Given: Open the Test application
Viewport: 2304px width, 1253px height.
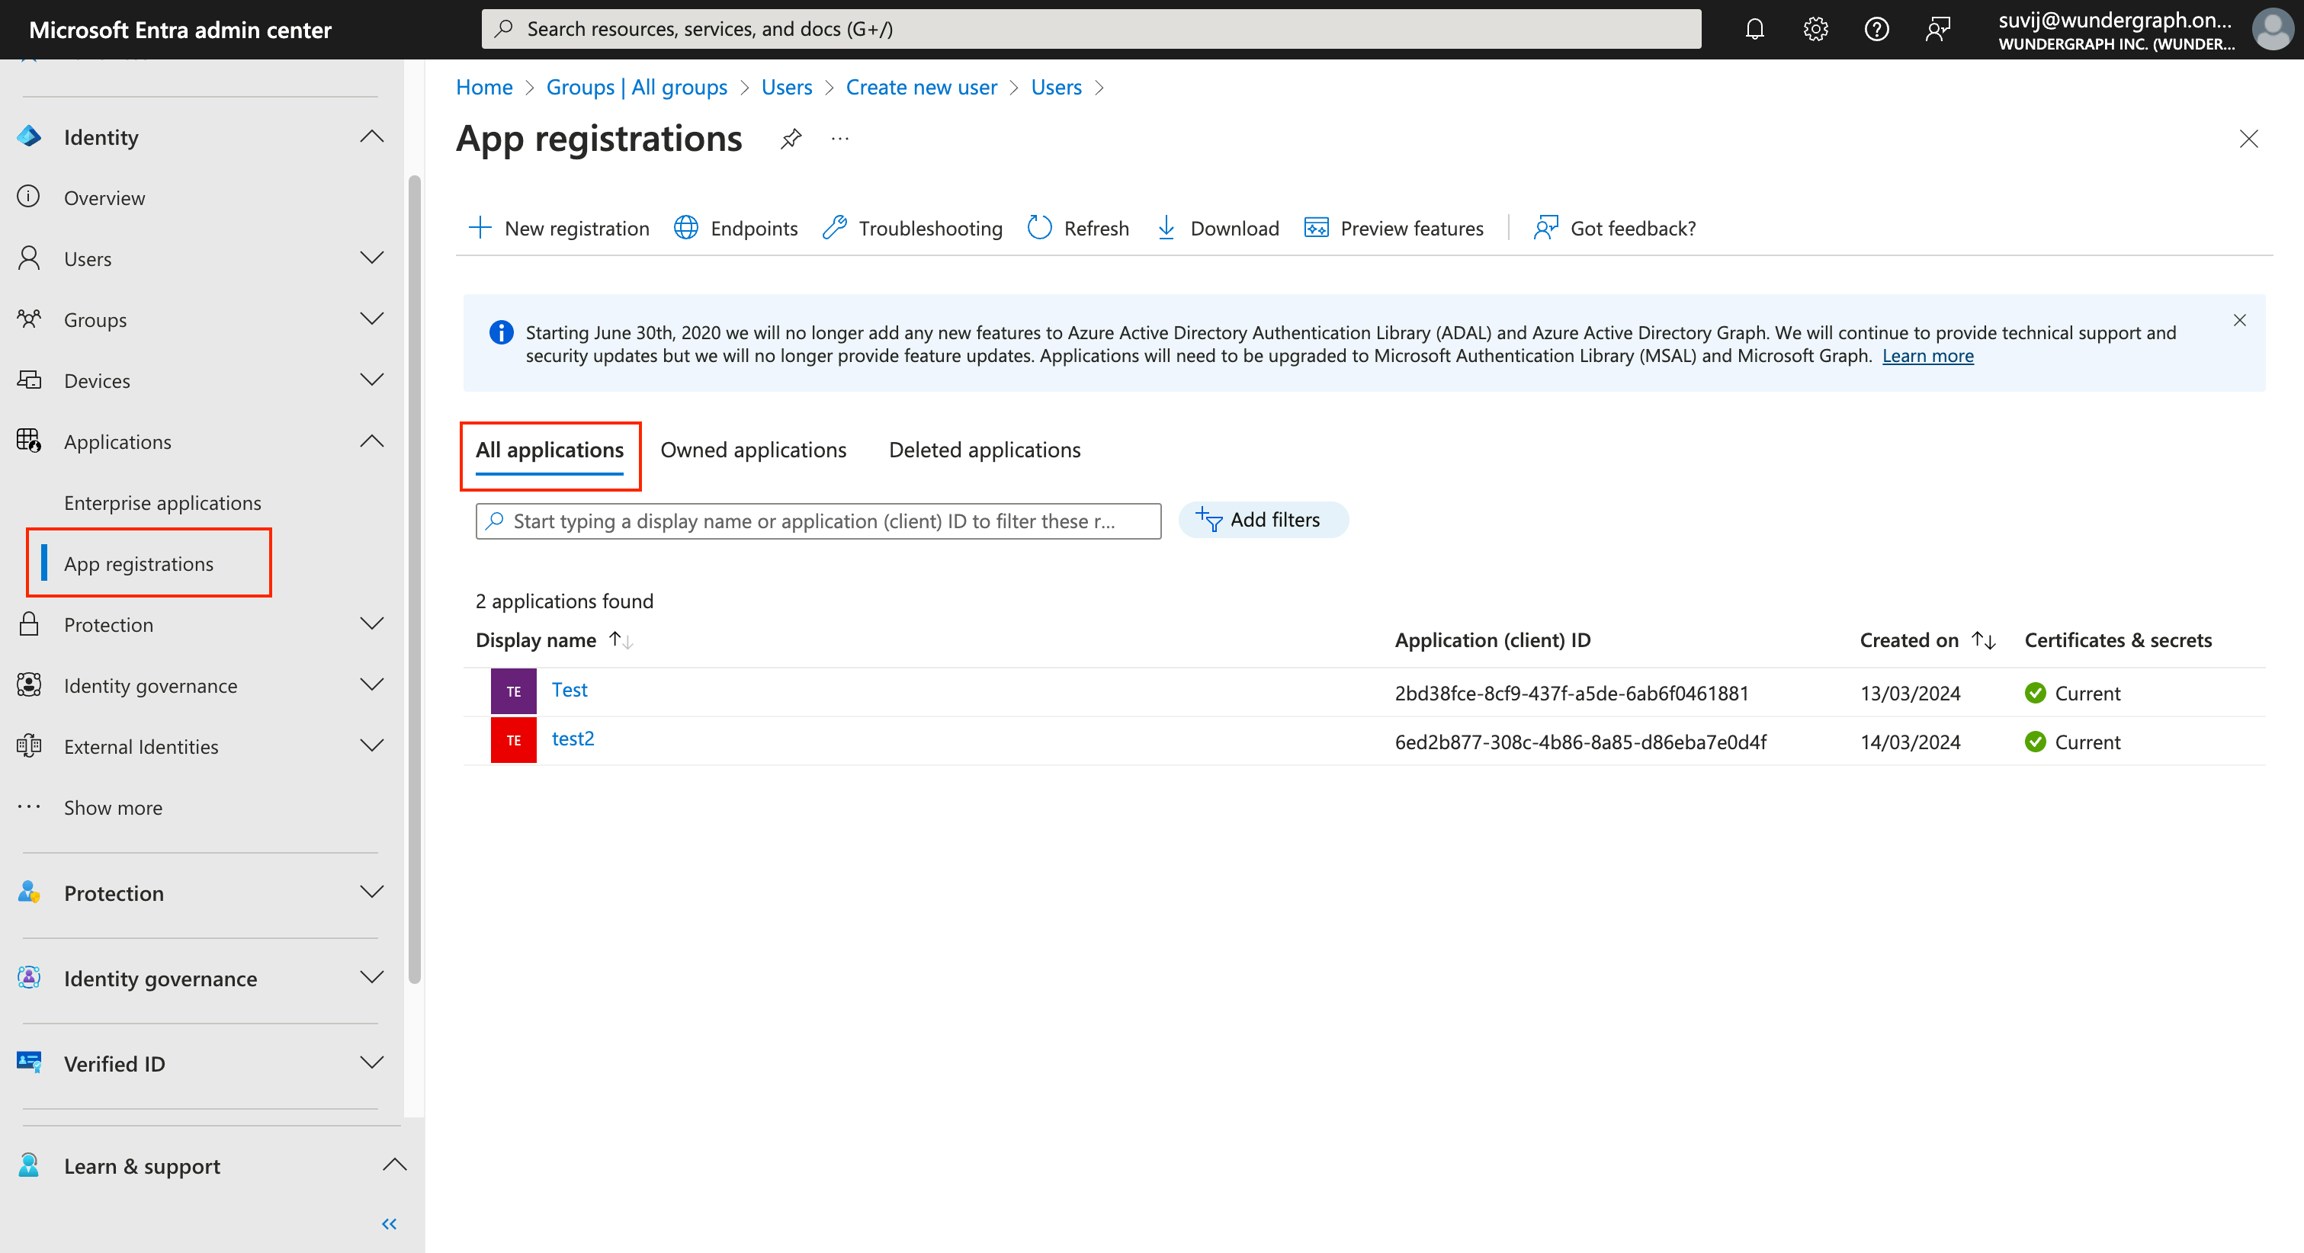Looking at the screenshot, I should click(x=569, y=689).
